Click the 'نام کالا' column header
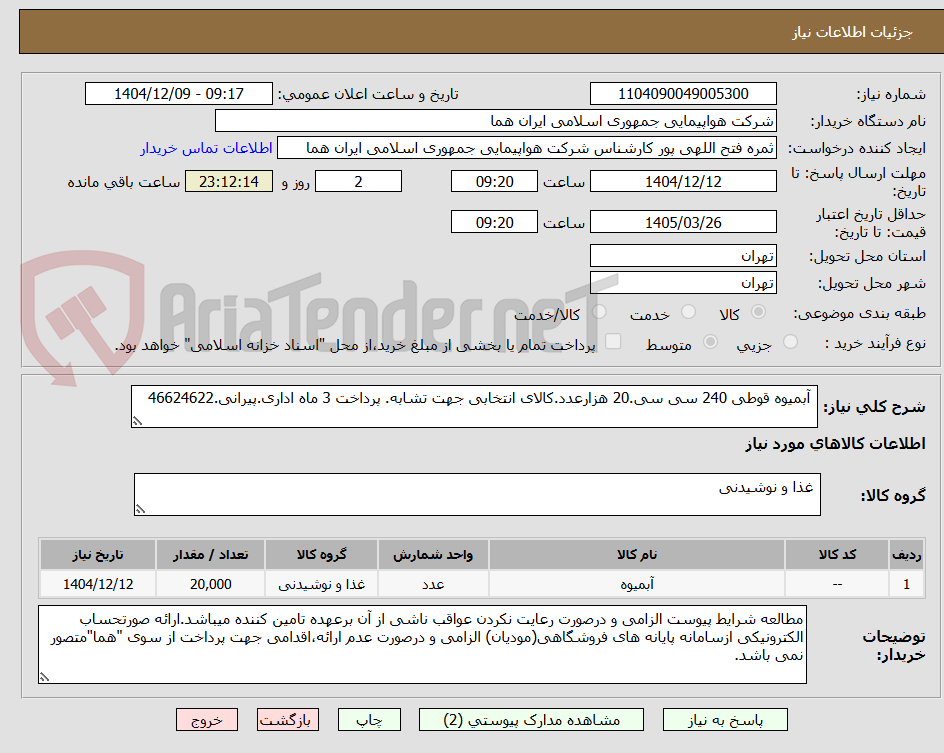This screenshot has height=753, width=944. point(637,554)
